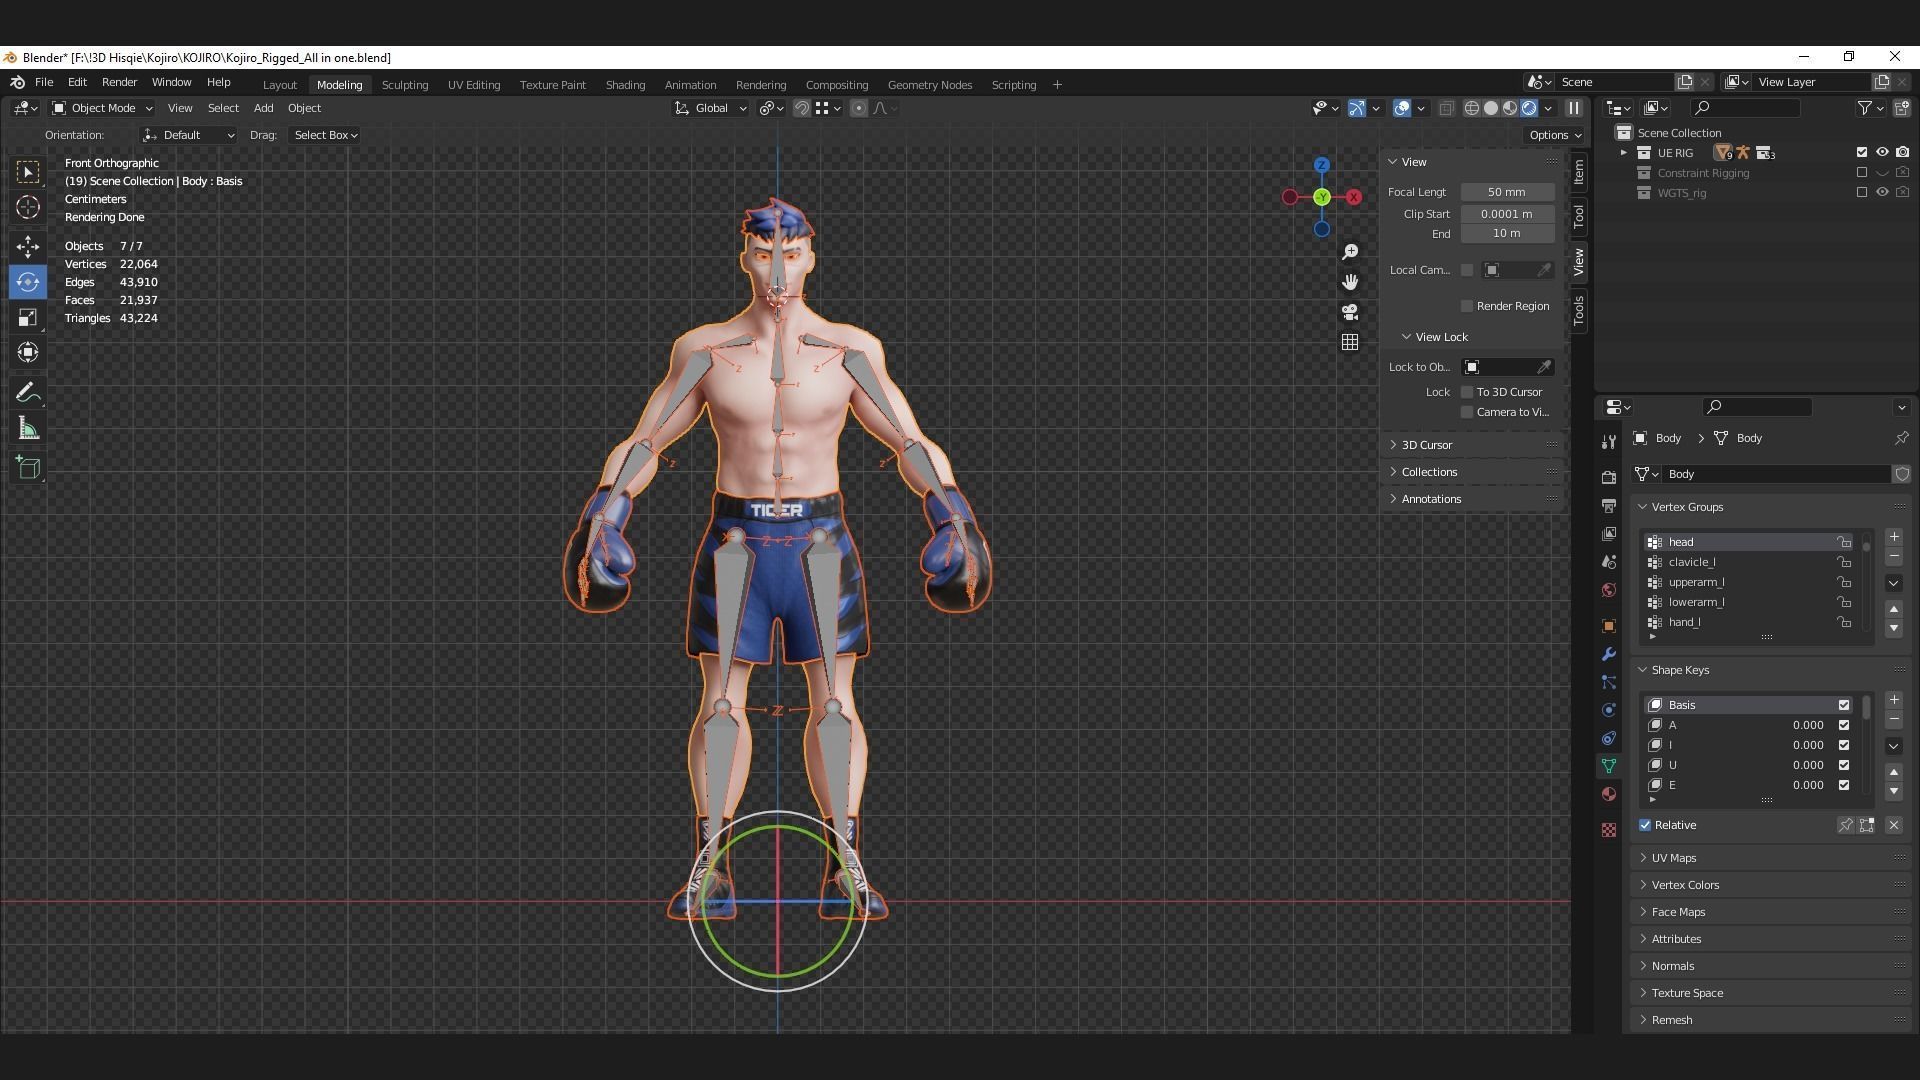
Task: Open the Object Mode dropdown
Action: [x=102, y=108]
